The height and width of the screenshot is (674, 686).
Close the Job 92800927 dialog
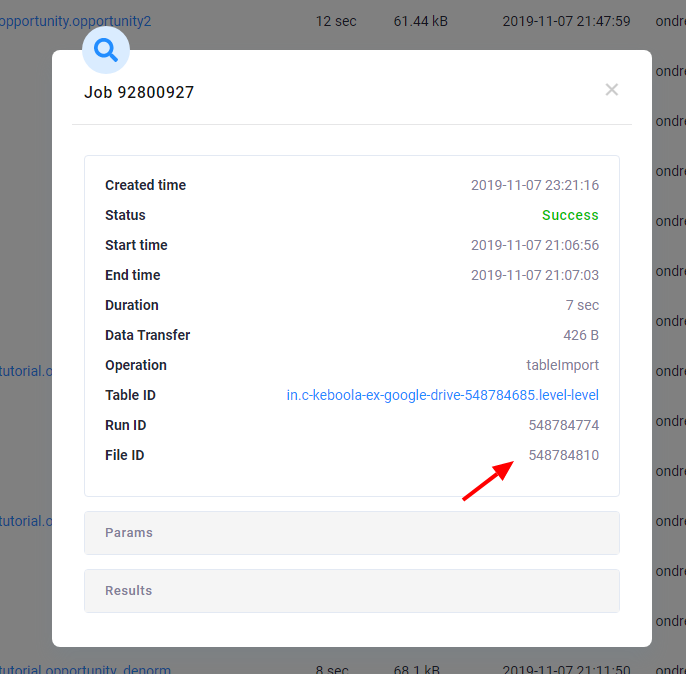pyautogui.click(x=611, y=90)
